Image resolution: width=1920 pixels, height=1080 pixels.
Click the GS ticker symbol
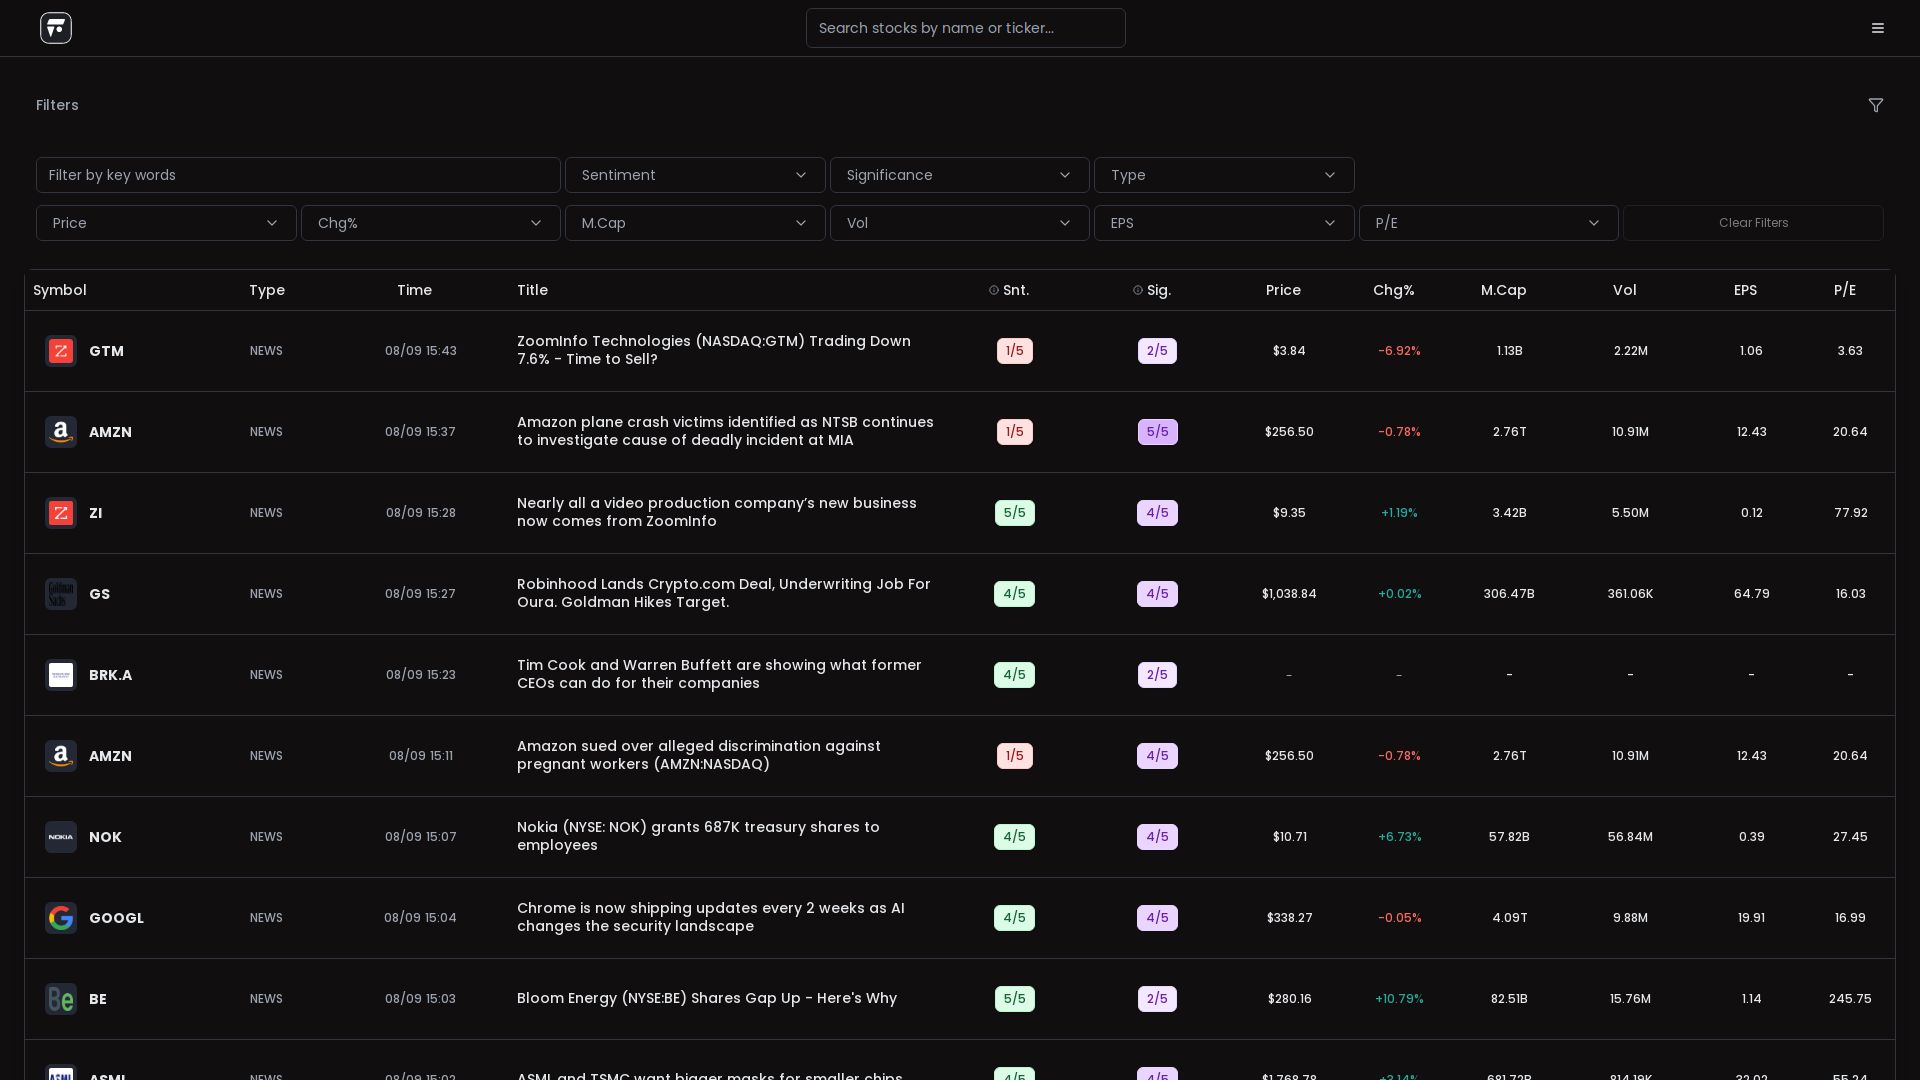[x=99, y=594]
